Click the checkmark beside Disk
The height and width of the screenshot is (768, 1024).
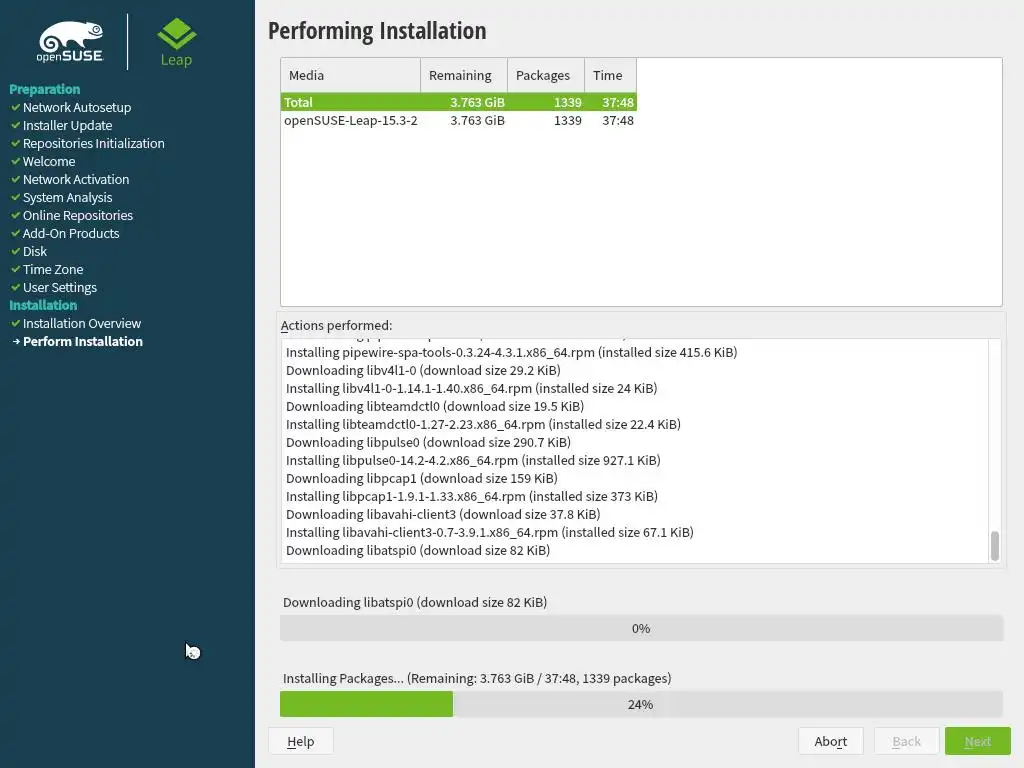point(16,251)
